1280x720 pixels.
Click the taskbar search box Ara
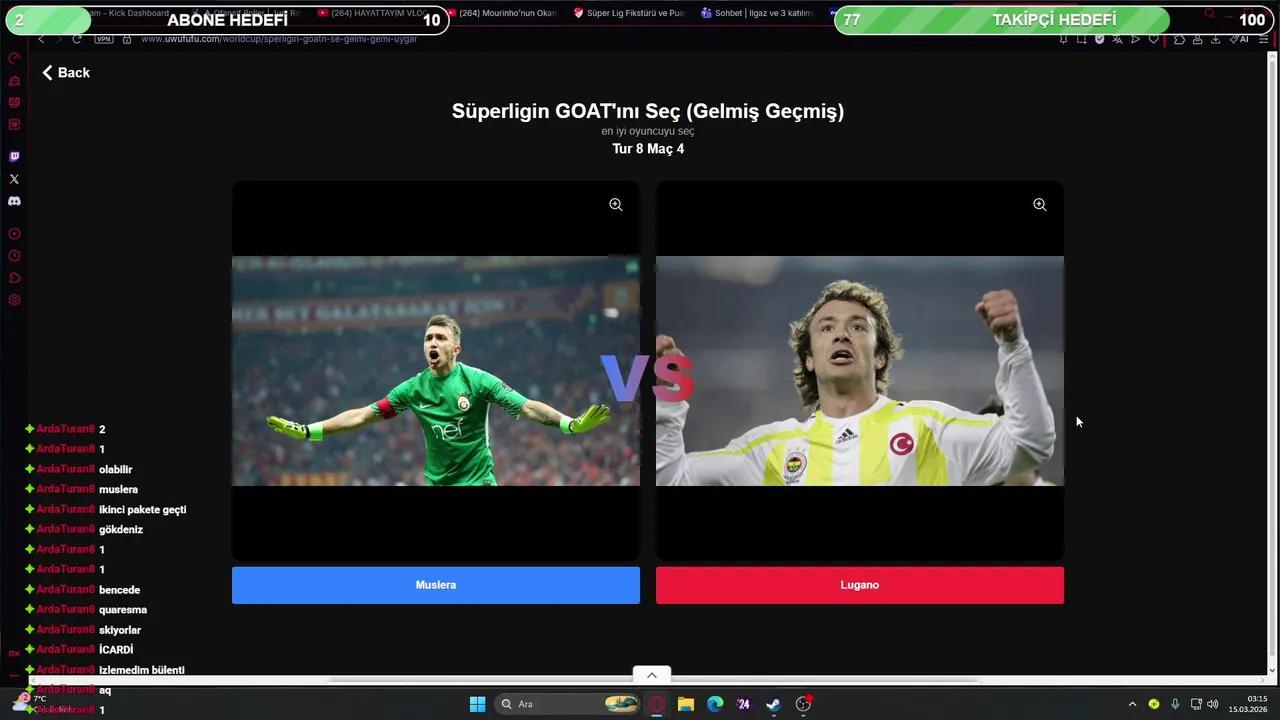click(568, 704)
